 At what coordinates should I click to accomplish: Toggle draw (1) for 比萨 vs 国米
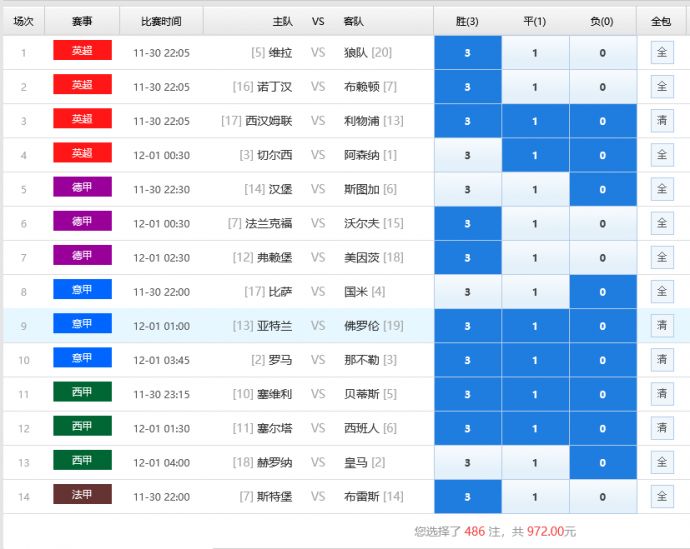535,292
